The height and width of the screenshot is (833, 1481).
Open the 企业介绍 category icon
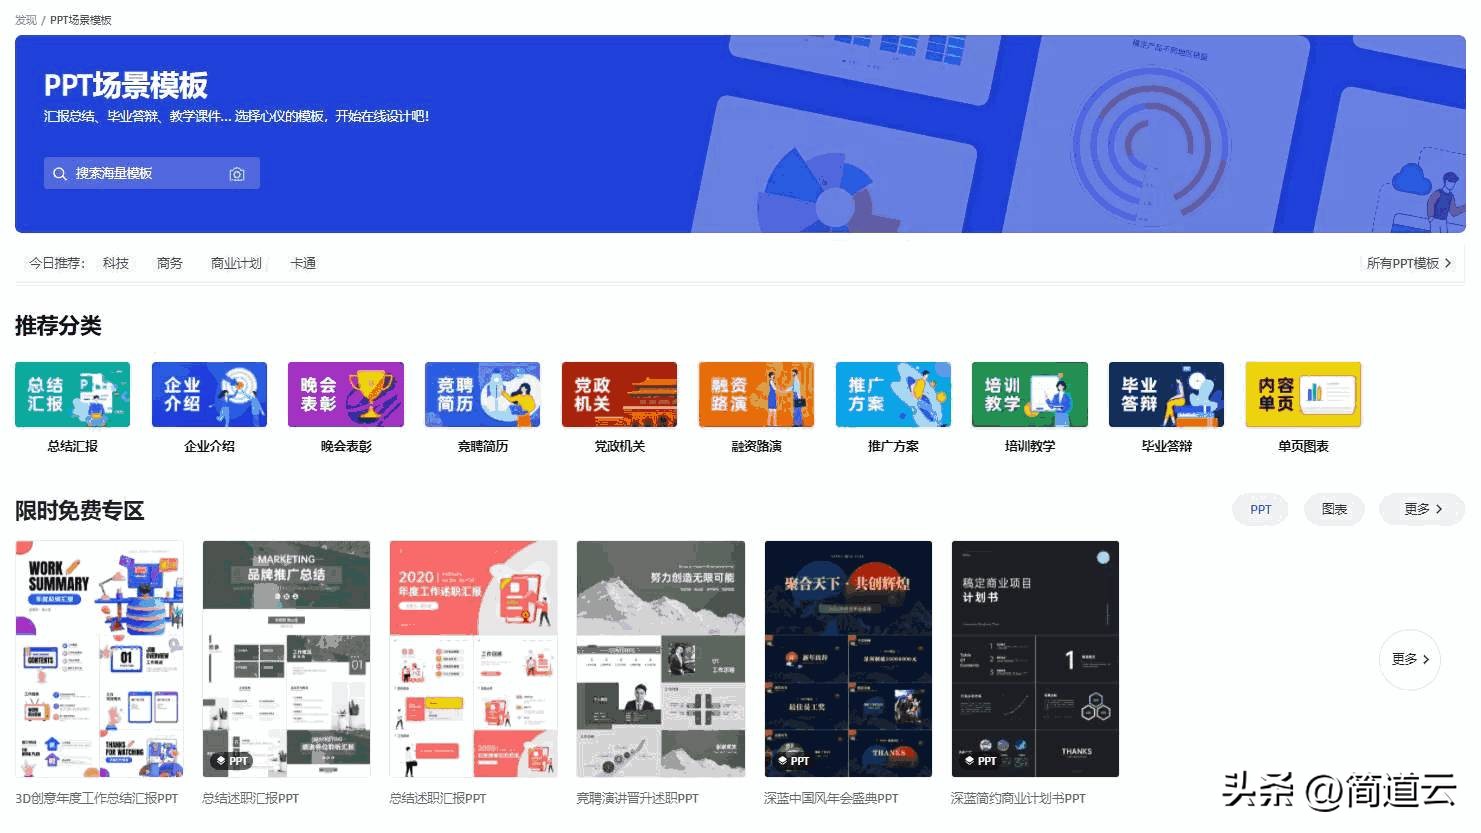coord(209,395)
